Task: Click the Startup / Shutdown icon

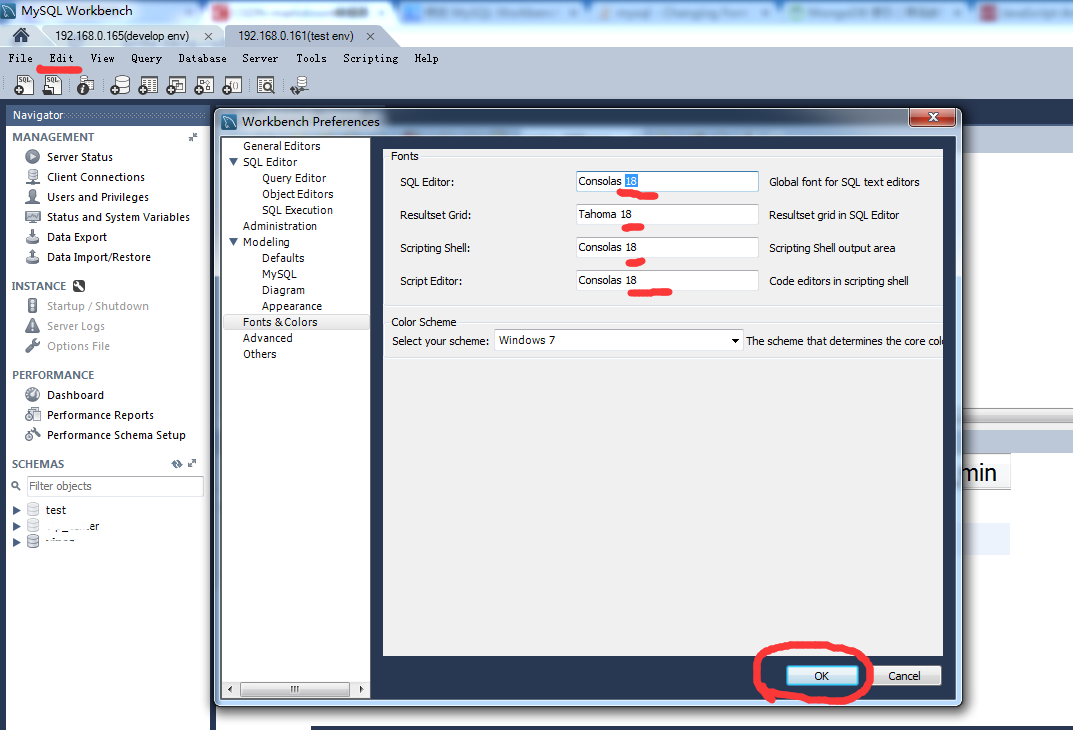Action: click(32, 306)
